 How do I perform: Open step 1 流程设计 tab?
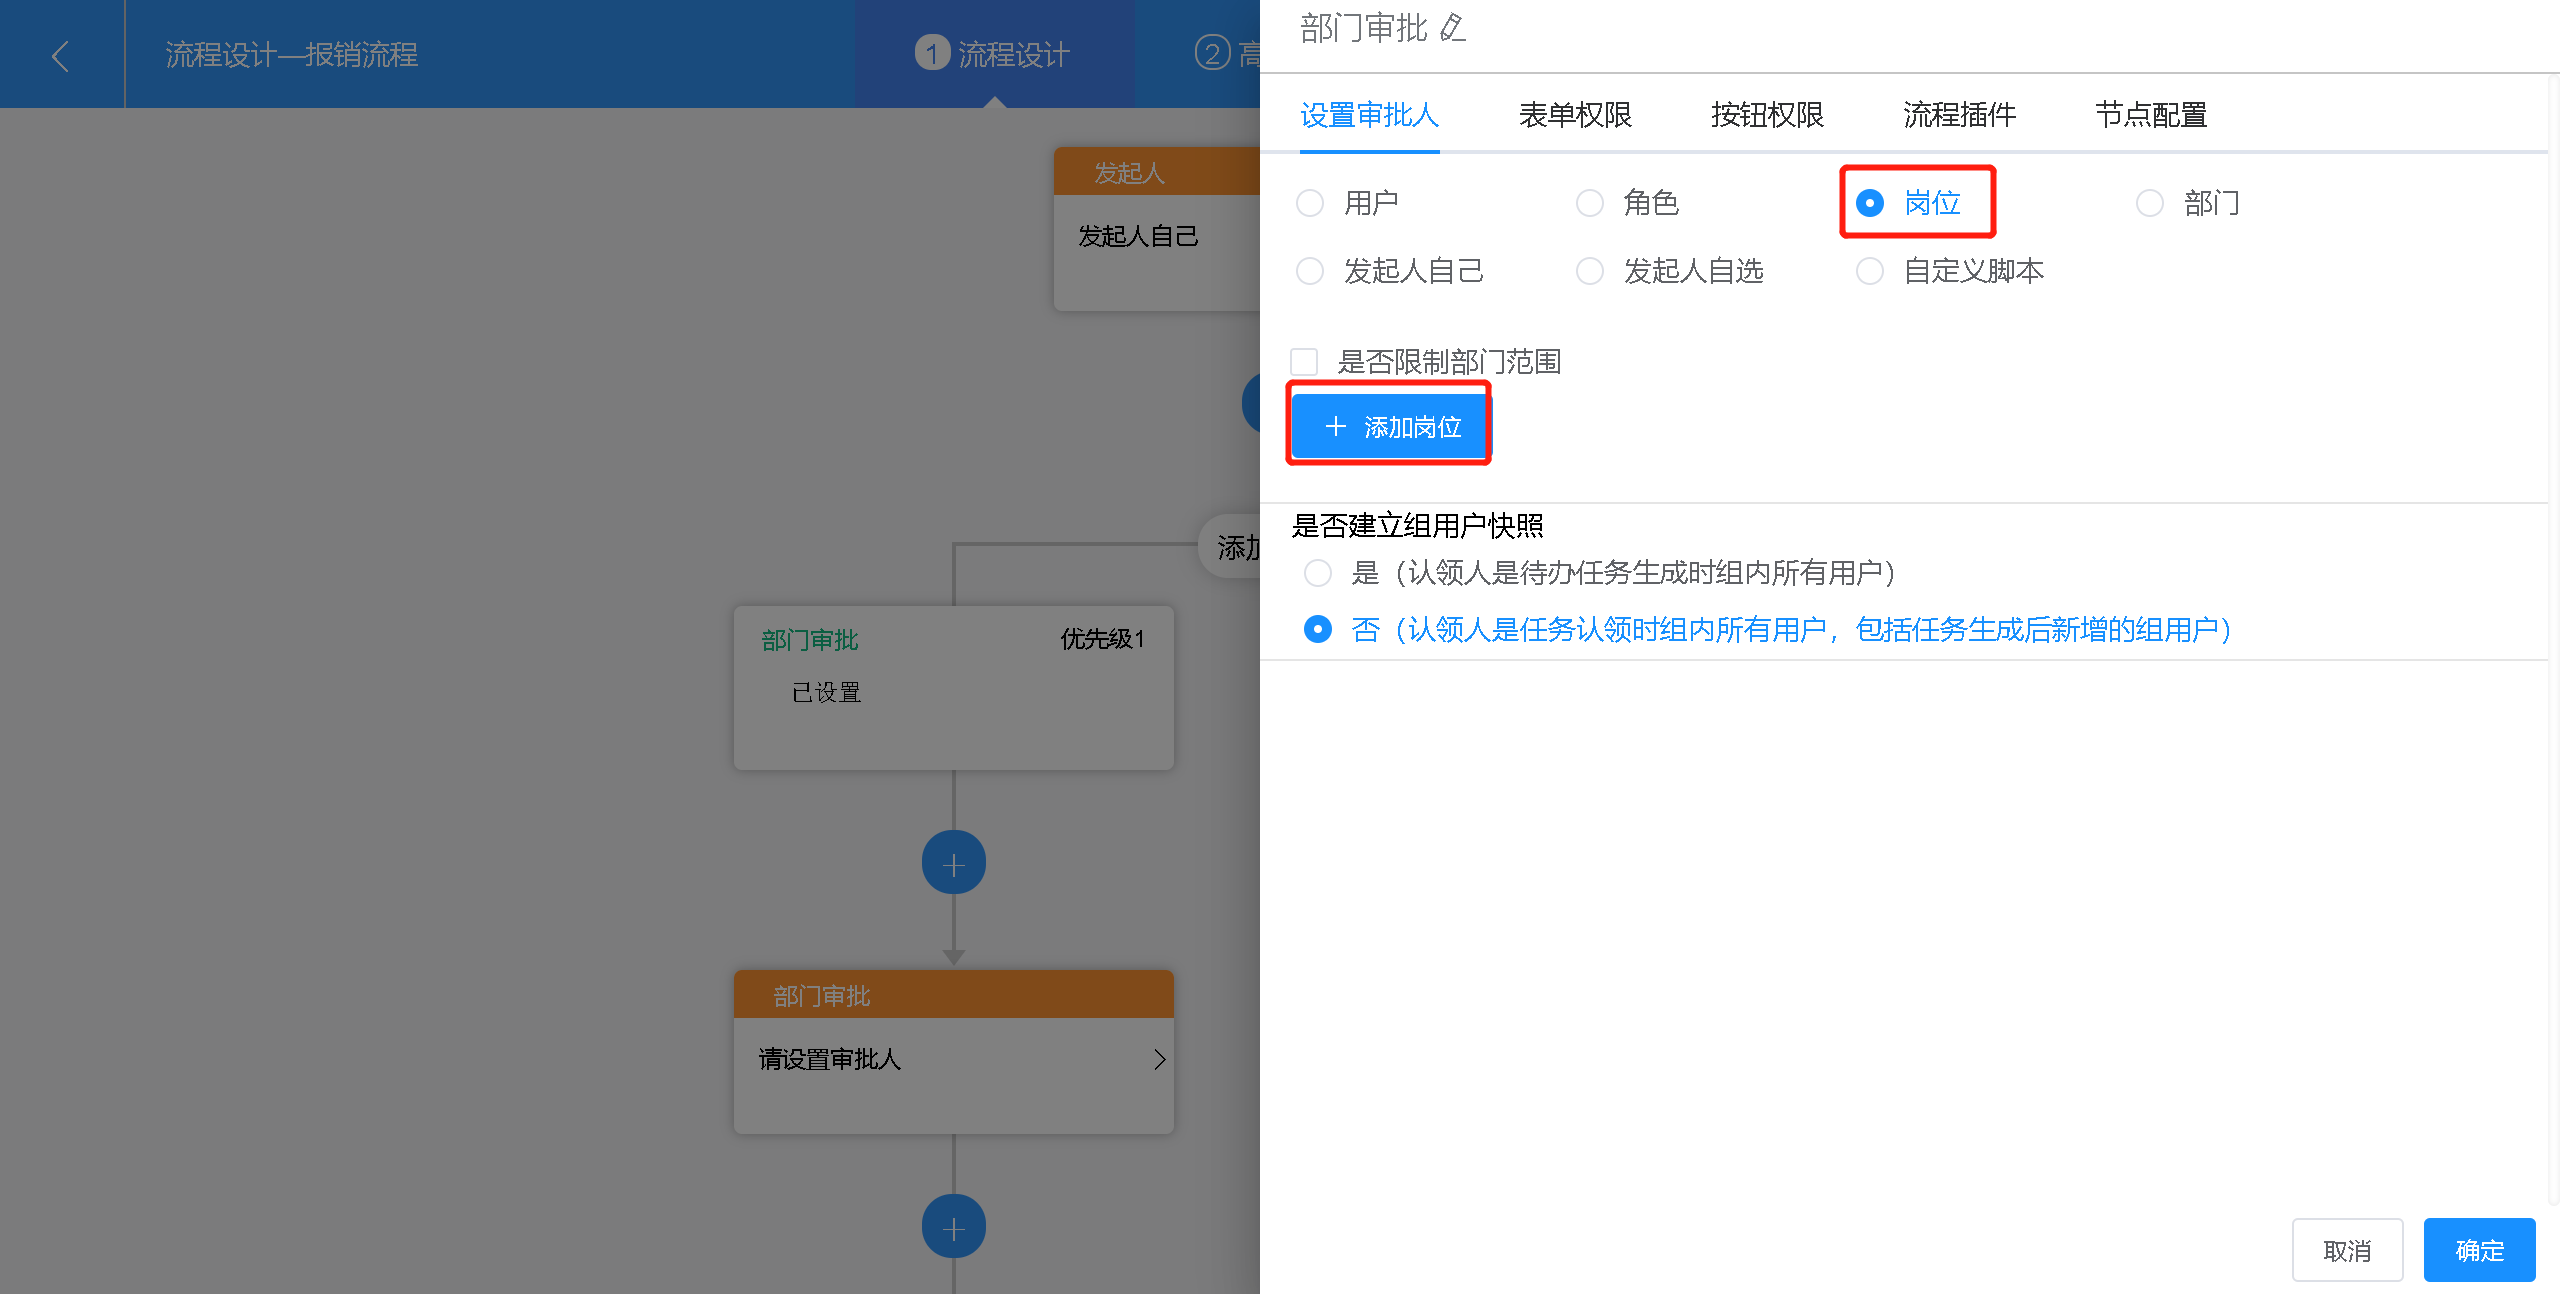993,54
